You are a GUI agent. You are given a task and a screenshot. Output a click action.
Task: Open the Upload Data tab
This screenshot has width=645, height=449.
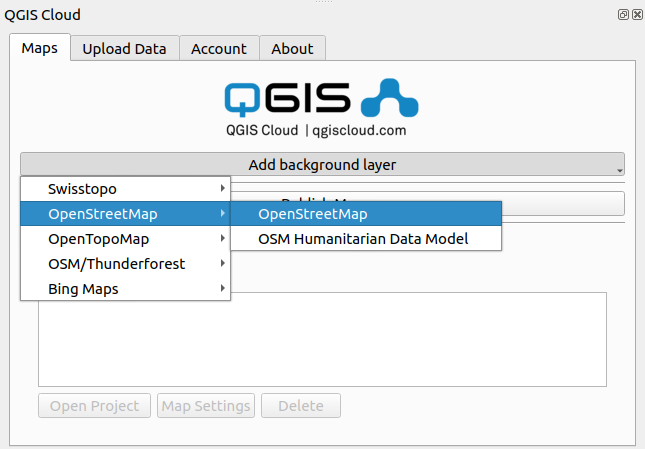[x=124, y=49]
